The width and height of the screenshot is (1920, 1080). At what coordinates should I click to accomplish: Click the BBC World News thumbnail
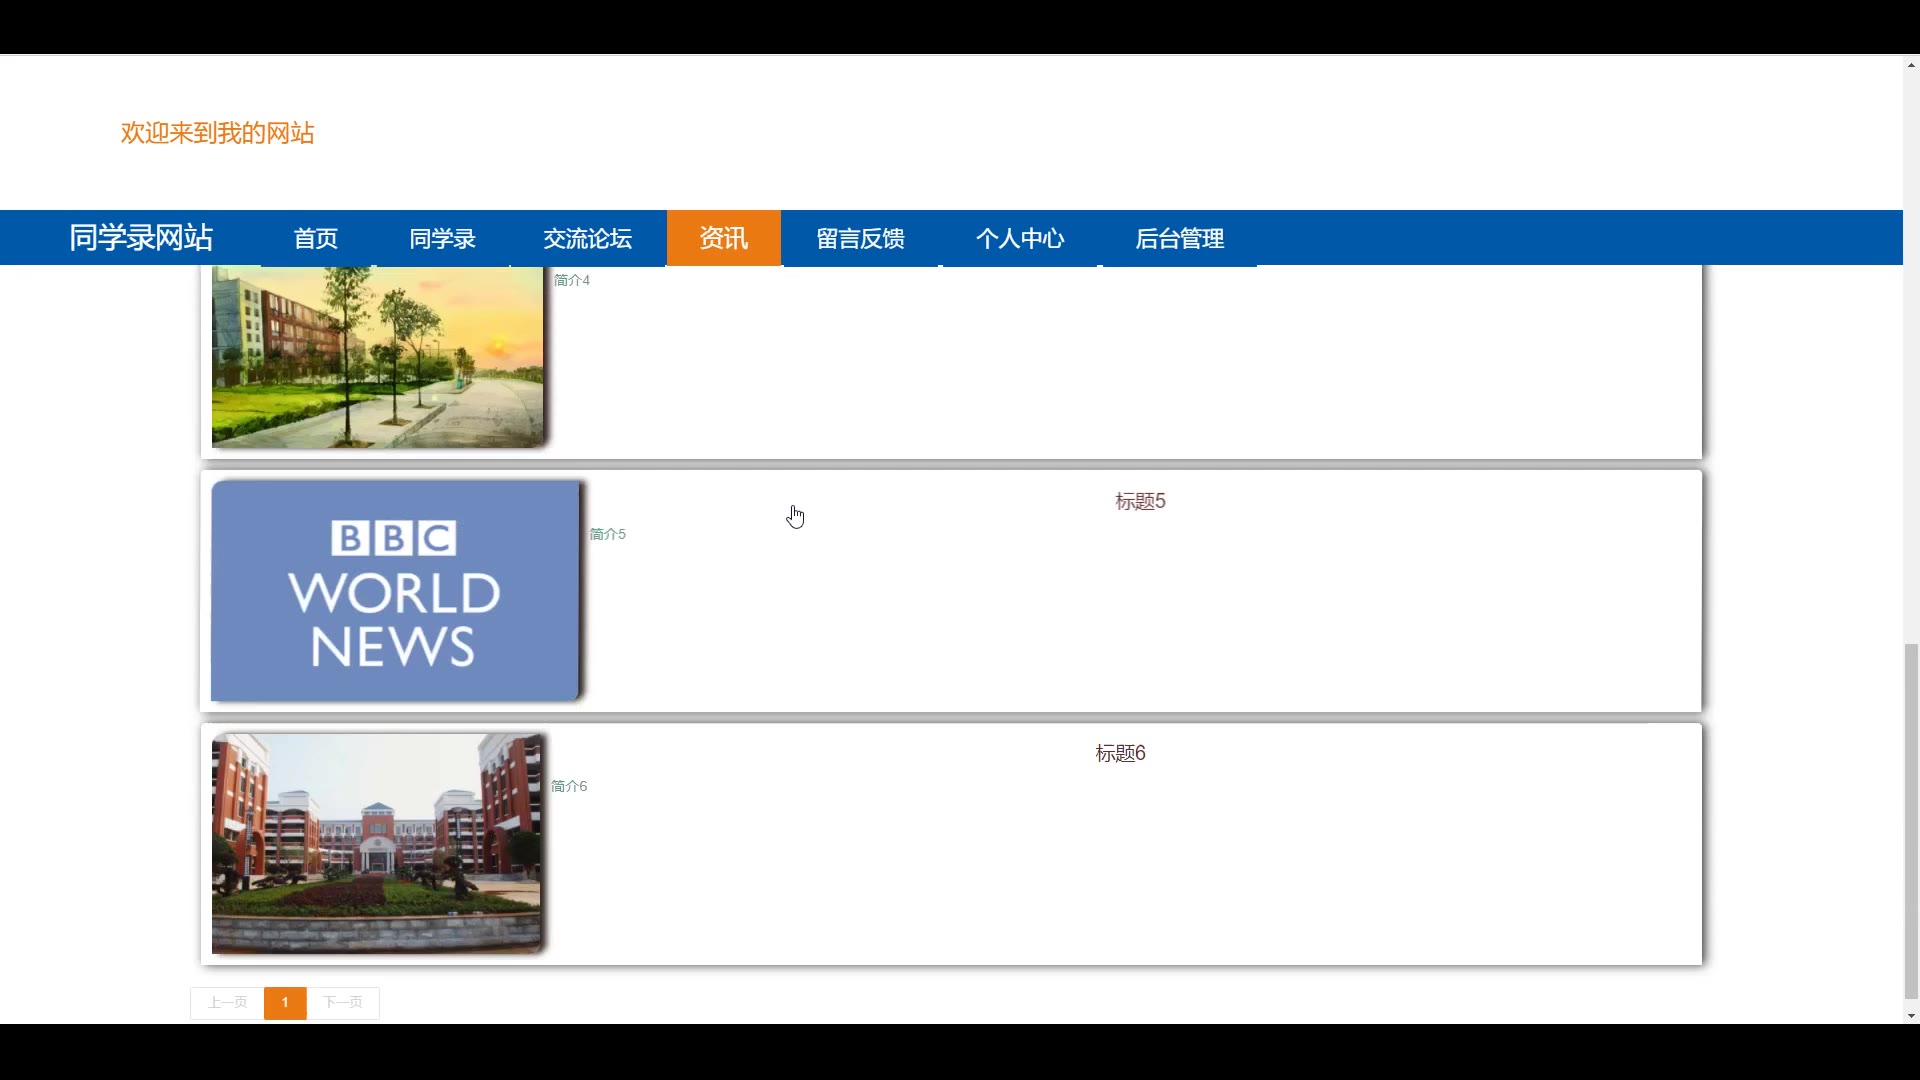(x=395, y=591)
